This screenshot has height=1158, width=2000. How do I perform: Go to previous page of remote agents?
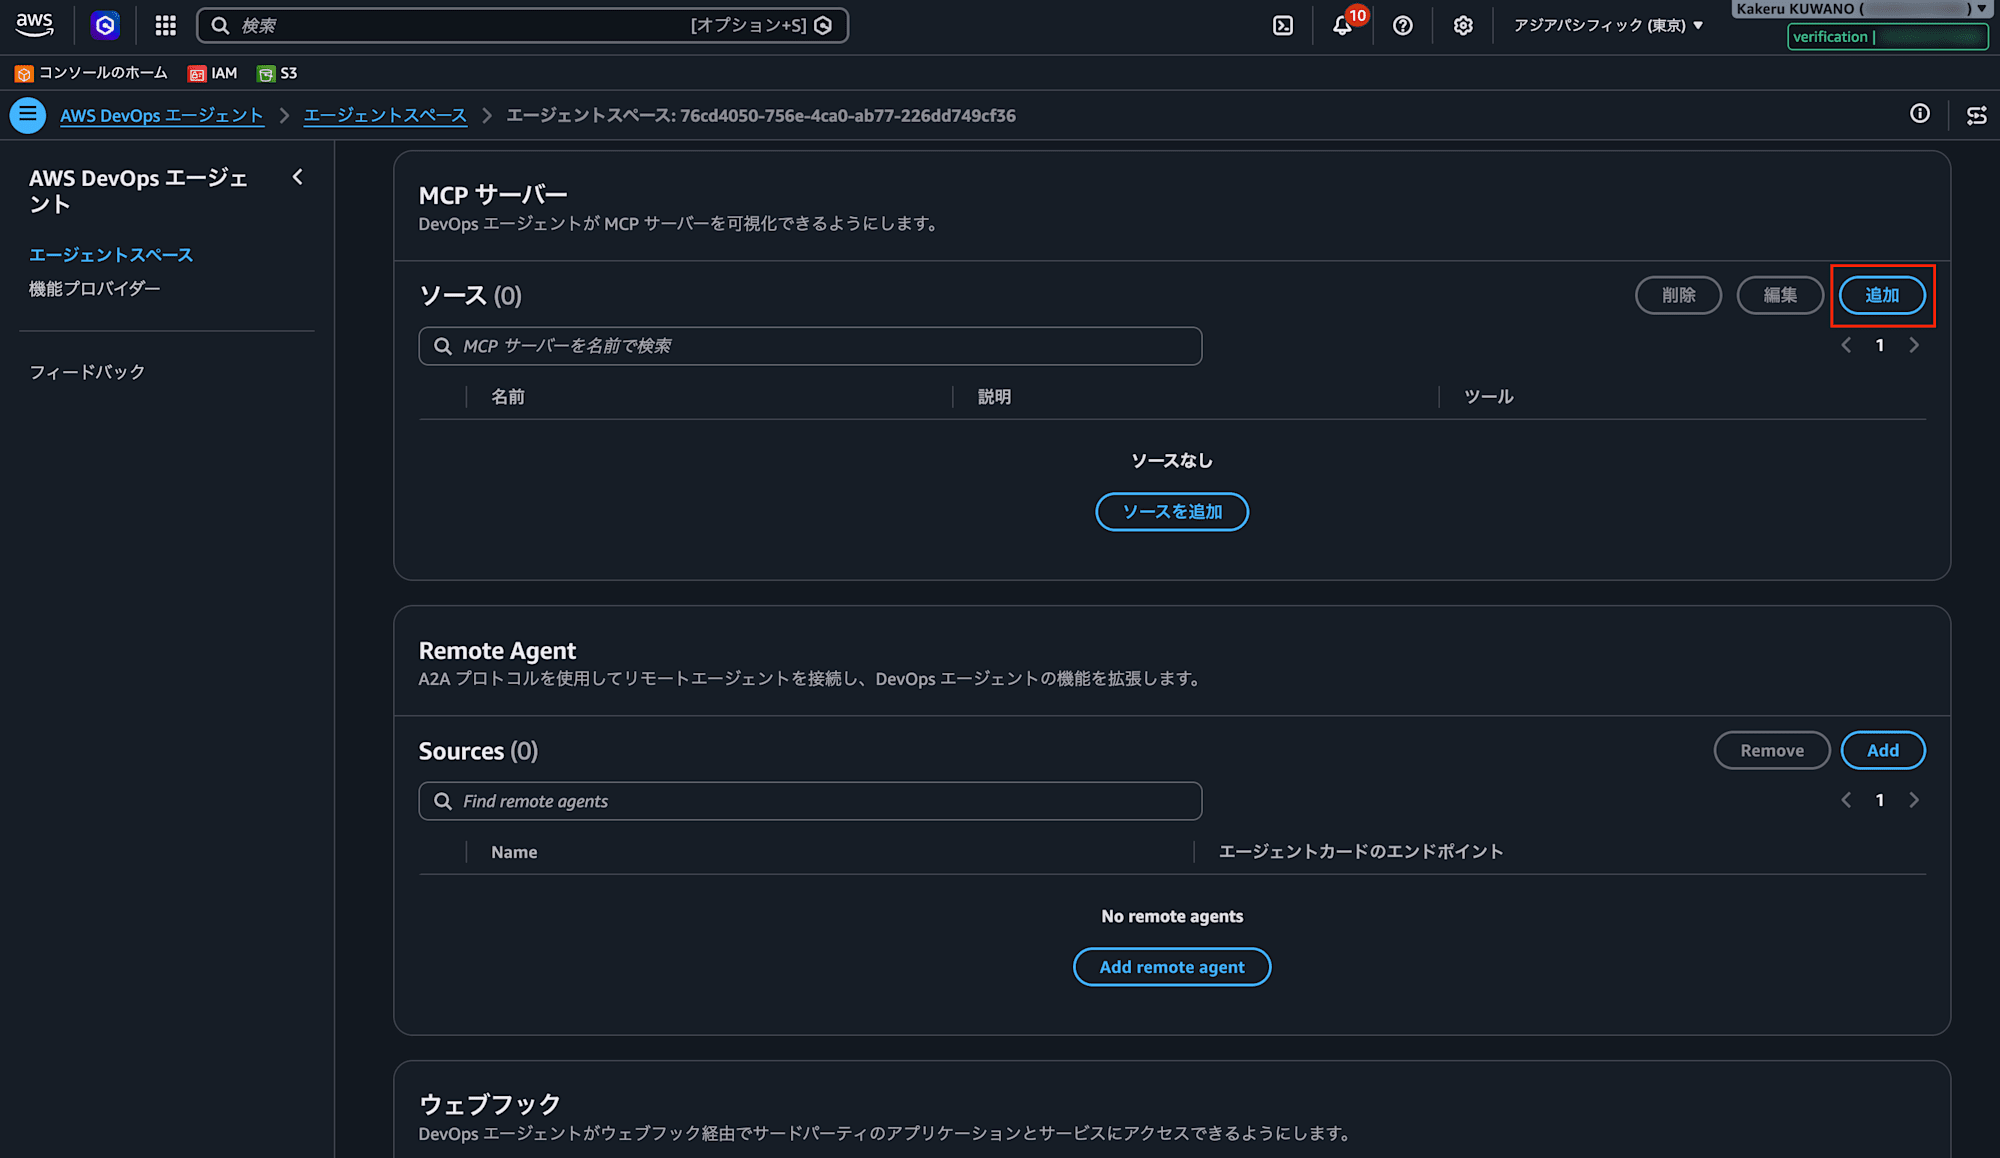click(1846, 800)
